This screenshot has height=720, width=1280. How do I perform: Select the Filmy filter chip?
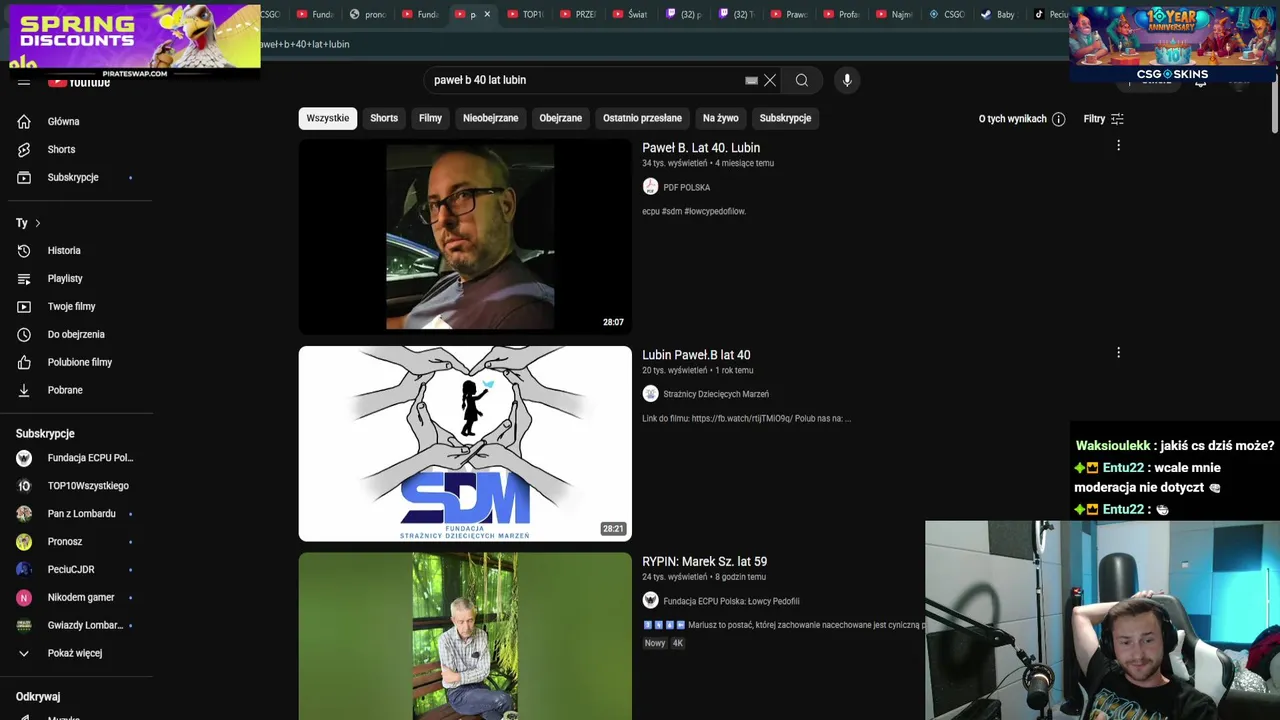[x=430, y=118]
